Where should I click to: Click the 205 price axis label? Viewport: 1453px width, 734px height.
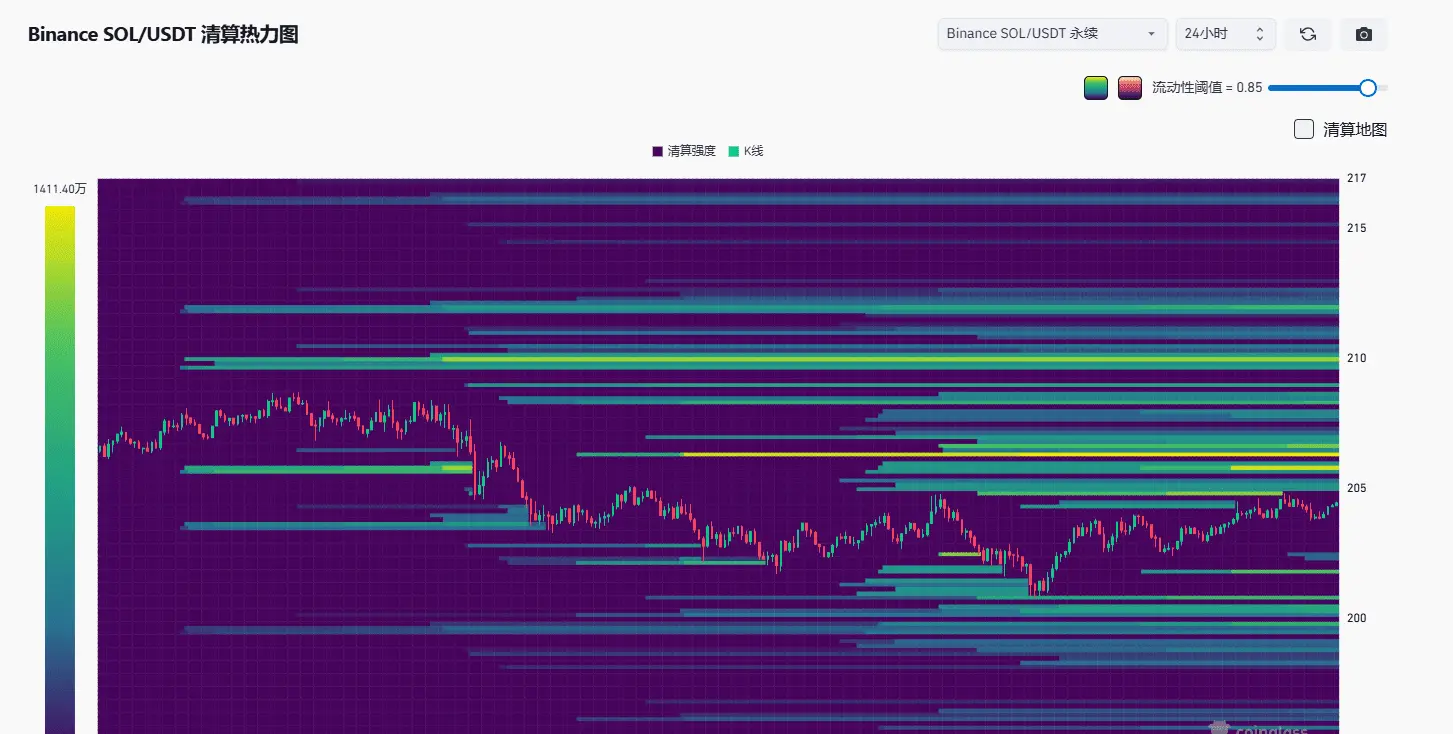click(1356, 488)
